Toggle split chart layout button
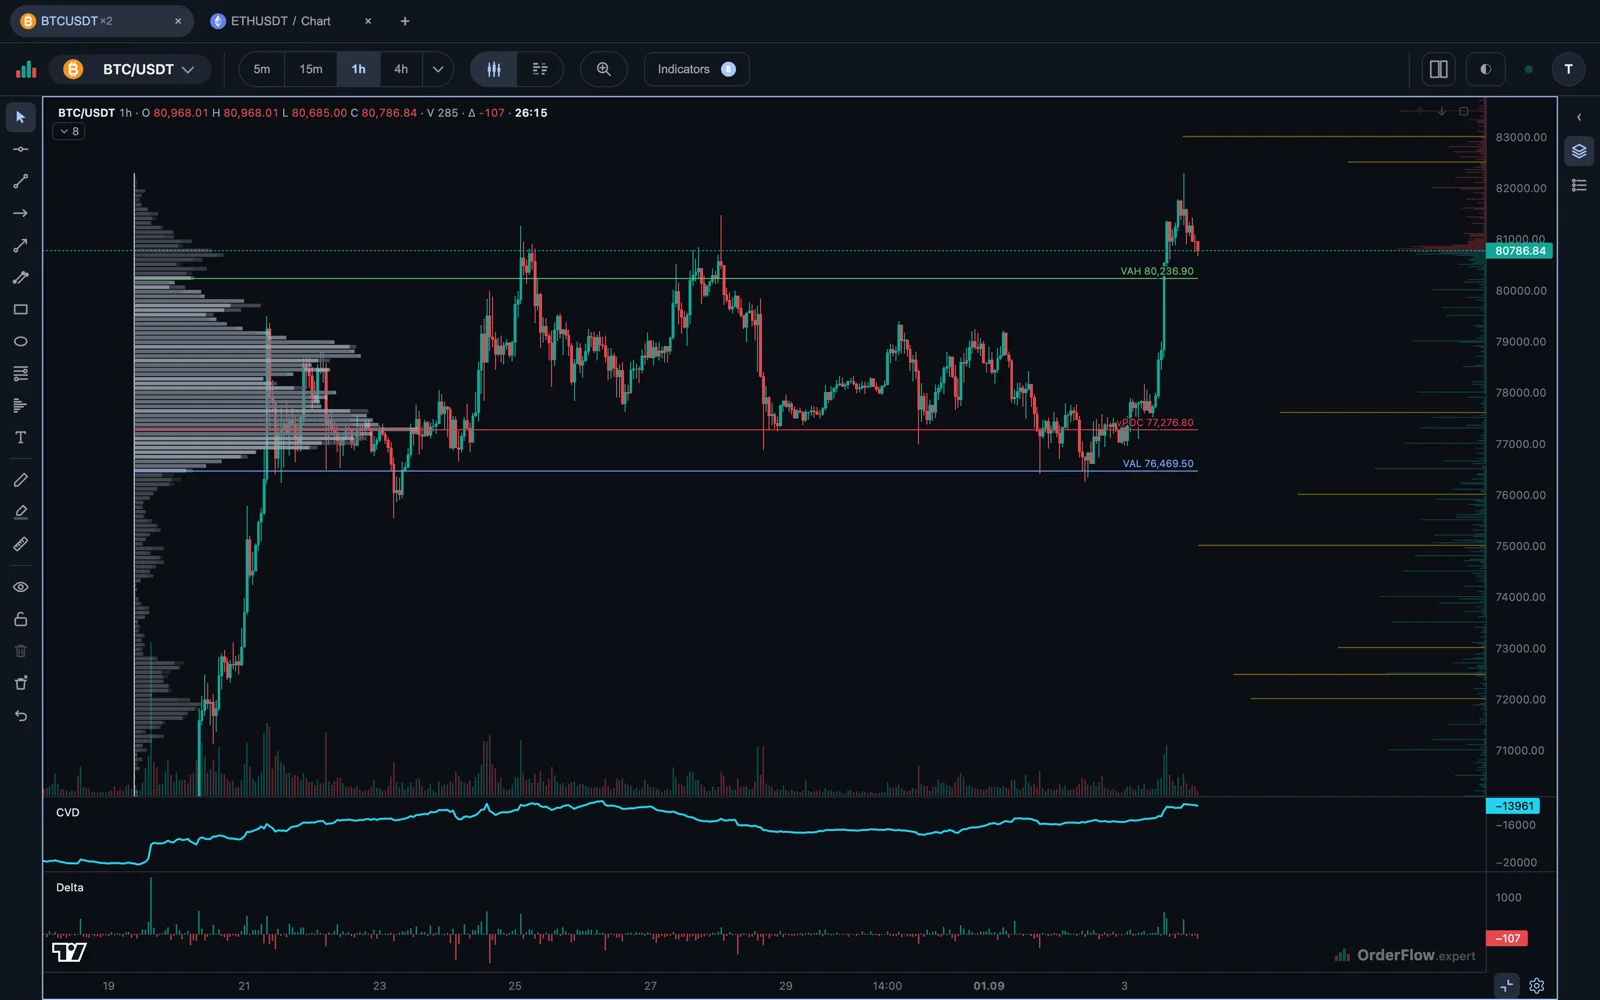Viewport: 1600px width, 1000px height. 1439,69
